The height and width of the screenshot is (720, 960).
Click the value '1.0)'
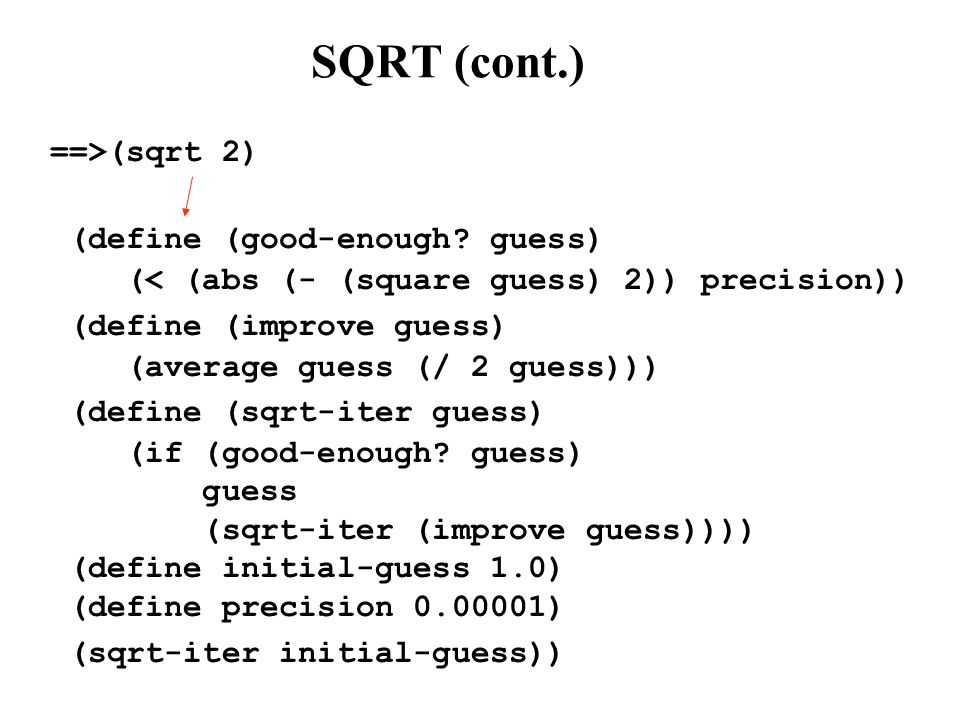tap(525, 569)
